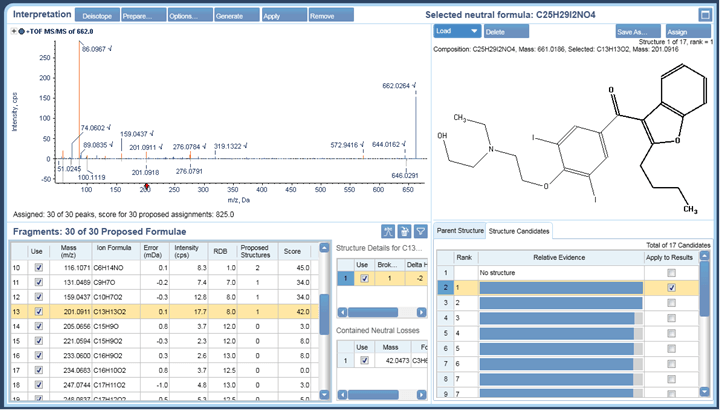This screenshot has width=720, height=410.
Task: Click the 86.0967 peak label in spectrum
Action: point(96,49)
